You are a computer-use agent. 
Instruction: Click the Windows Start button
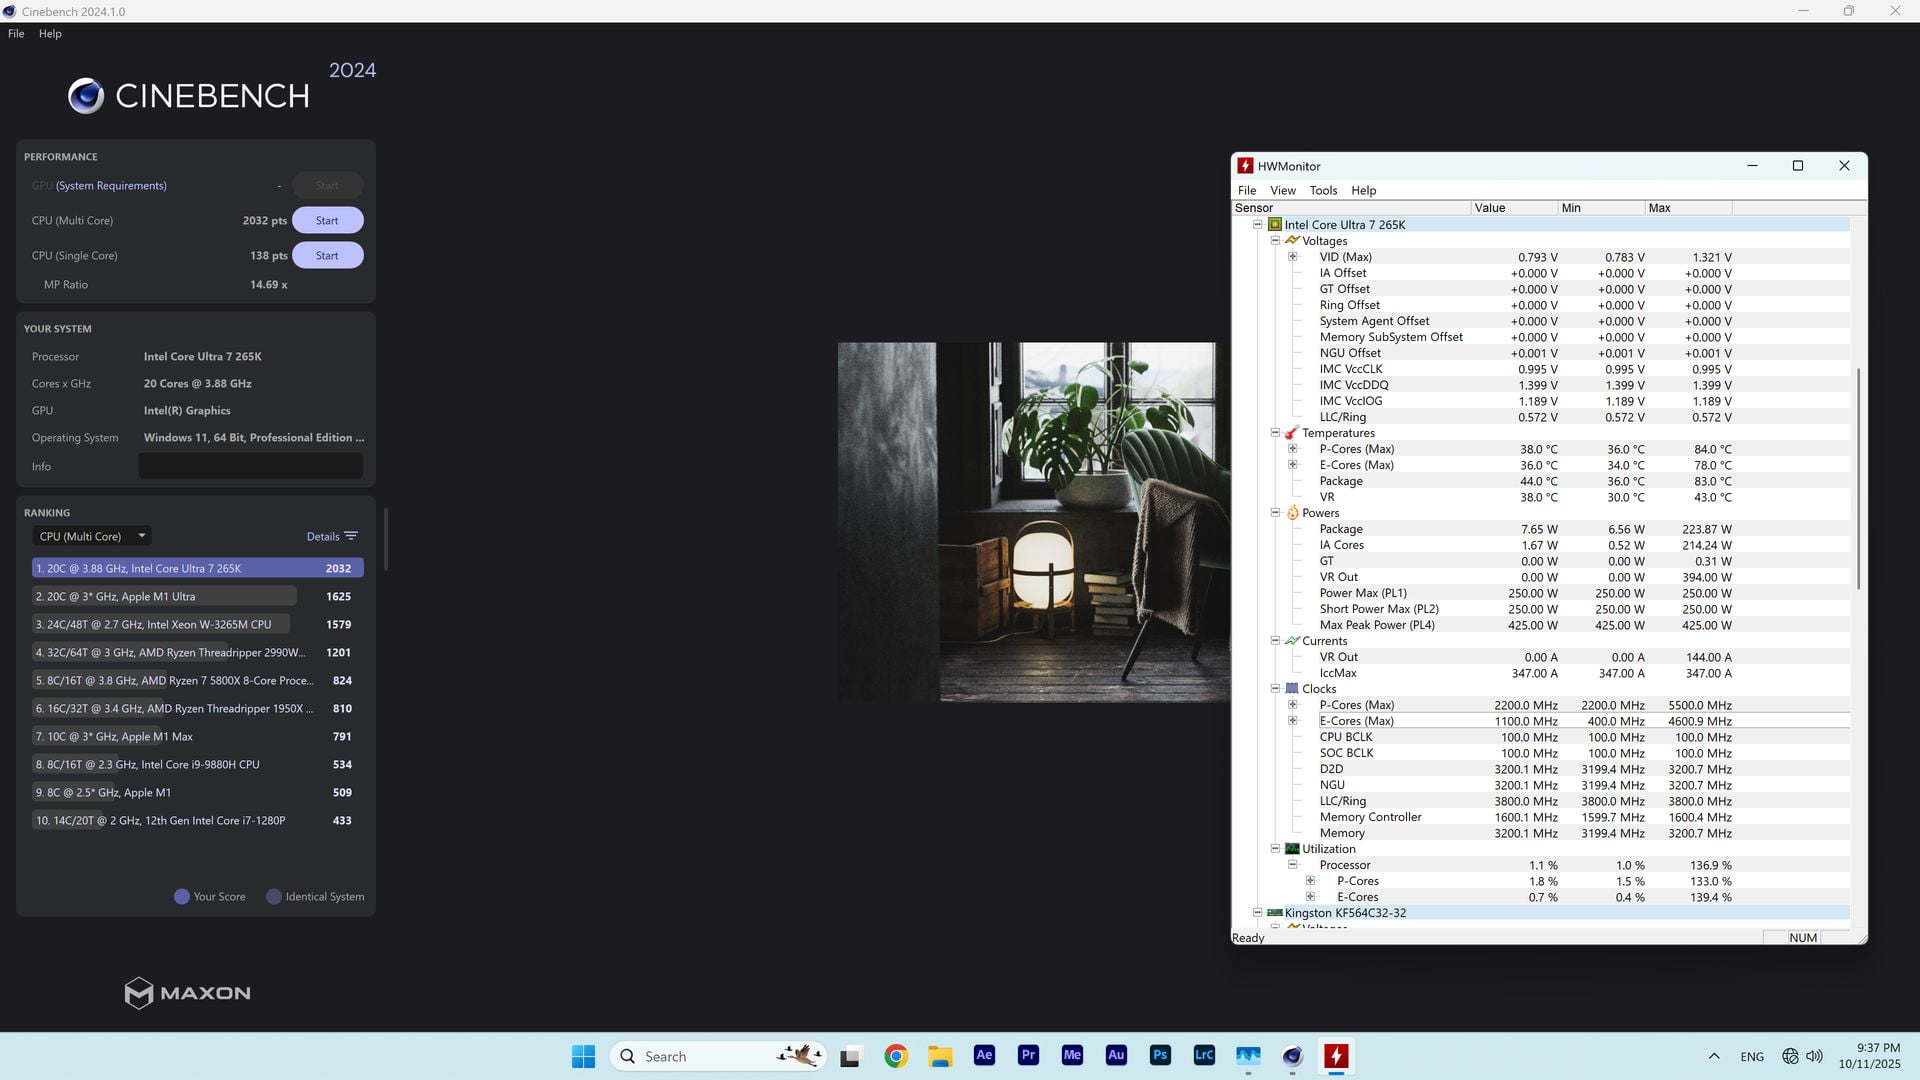pyautogui.click(x=583, y=1055)
